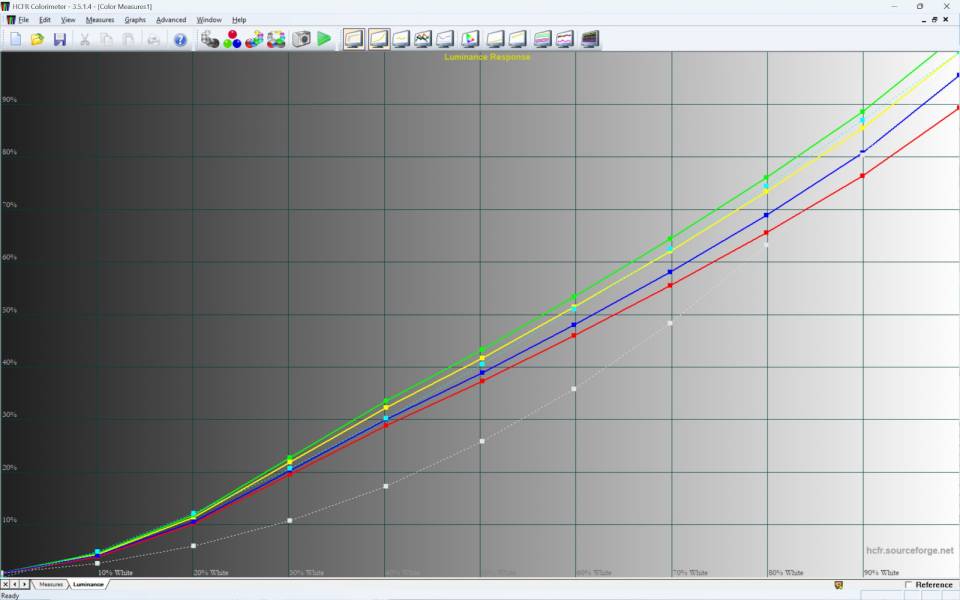Click the colored ring of balls measure icon
This screenshot has height=600, width=960.
[x=276, y=39]
